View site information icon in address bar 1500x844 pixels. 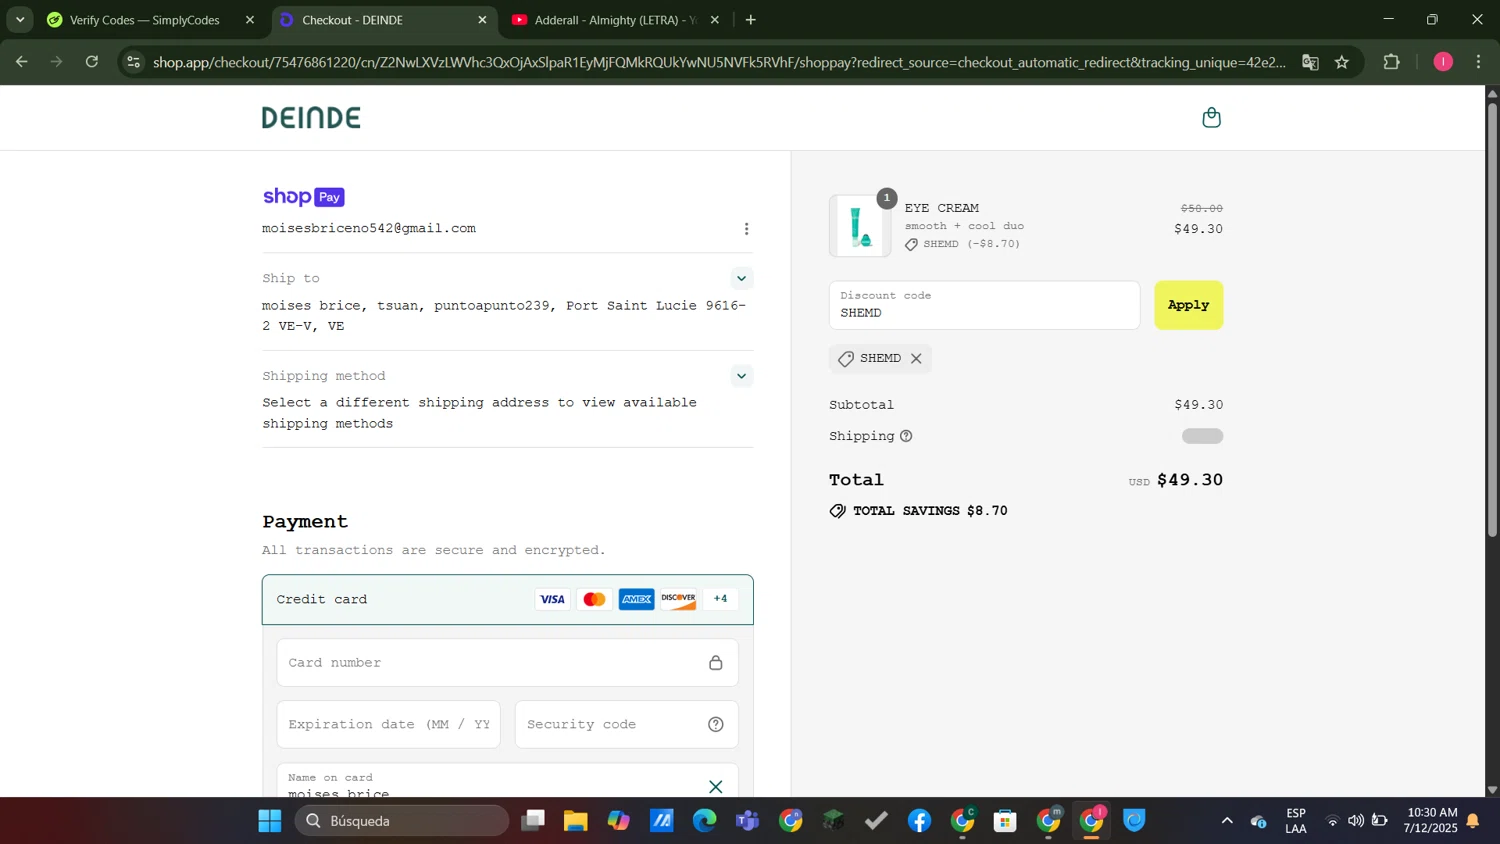point(134,62)
